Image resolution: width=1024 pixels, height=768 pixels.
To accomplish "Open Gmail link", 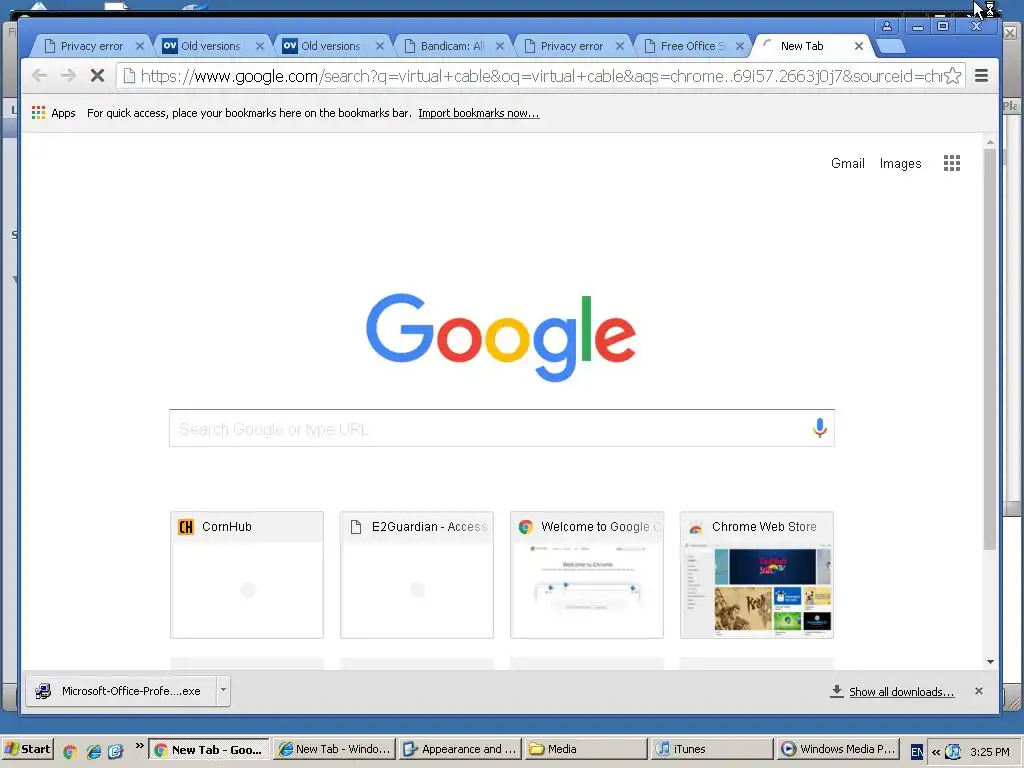I will point(848,163).
